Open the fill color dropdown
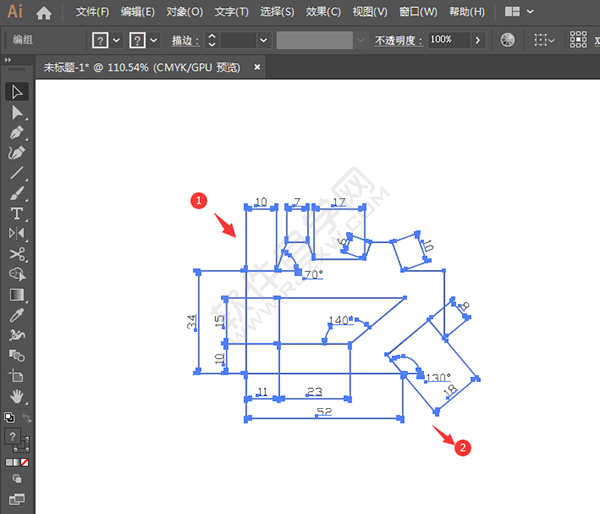600x514 pixels. pyautogui.click(x=117, y=40)
